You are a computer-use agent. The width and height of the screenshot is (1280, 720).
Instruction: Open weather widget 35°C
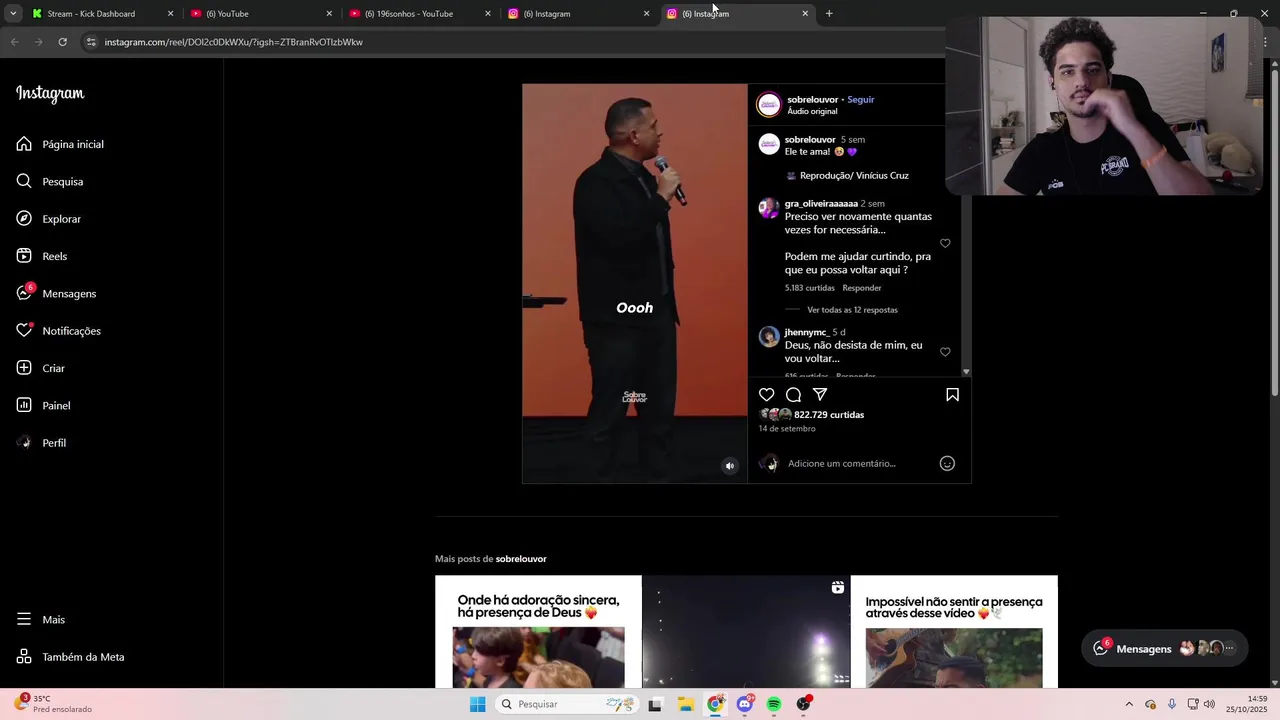pyautogui.click(x=55, y=704)
